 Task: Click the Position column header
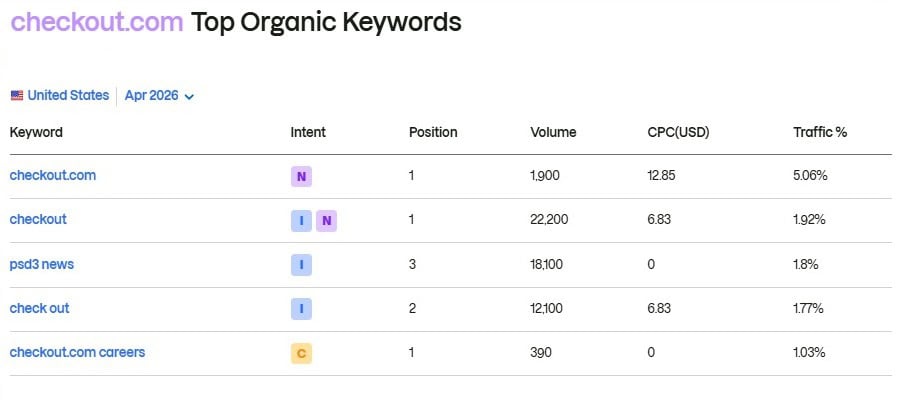click(433, 132)
